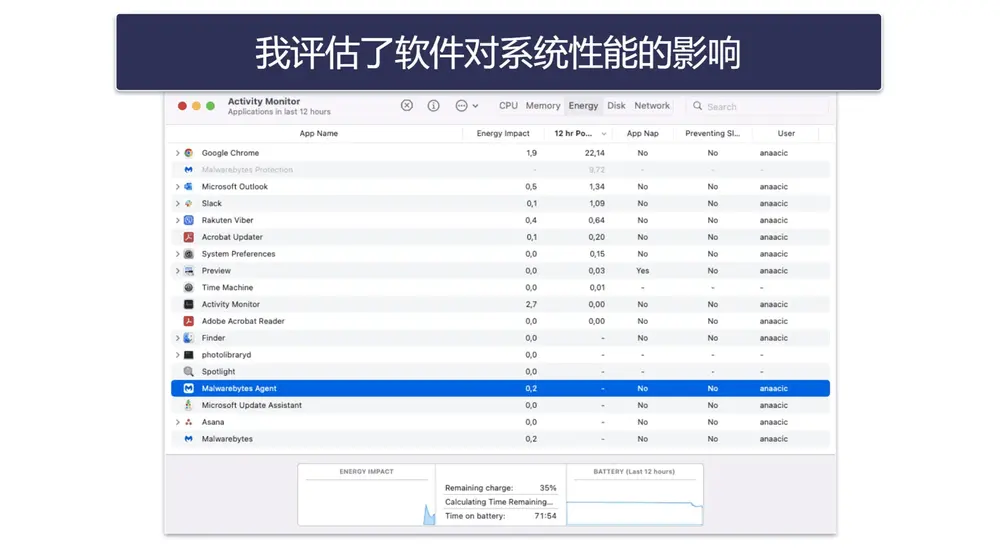Open the ellipsis more-options menu
This screenshot has width=1000, height=548.
click(466, 106)
